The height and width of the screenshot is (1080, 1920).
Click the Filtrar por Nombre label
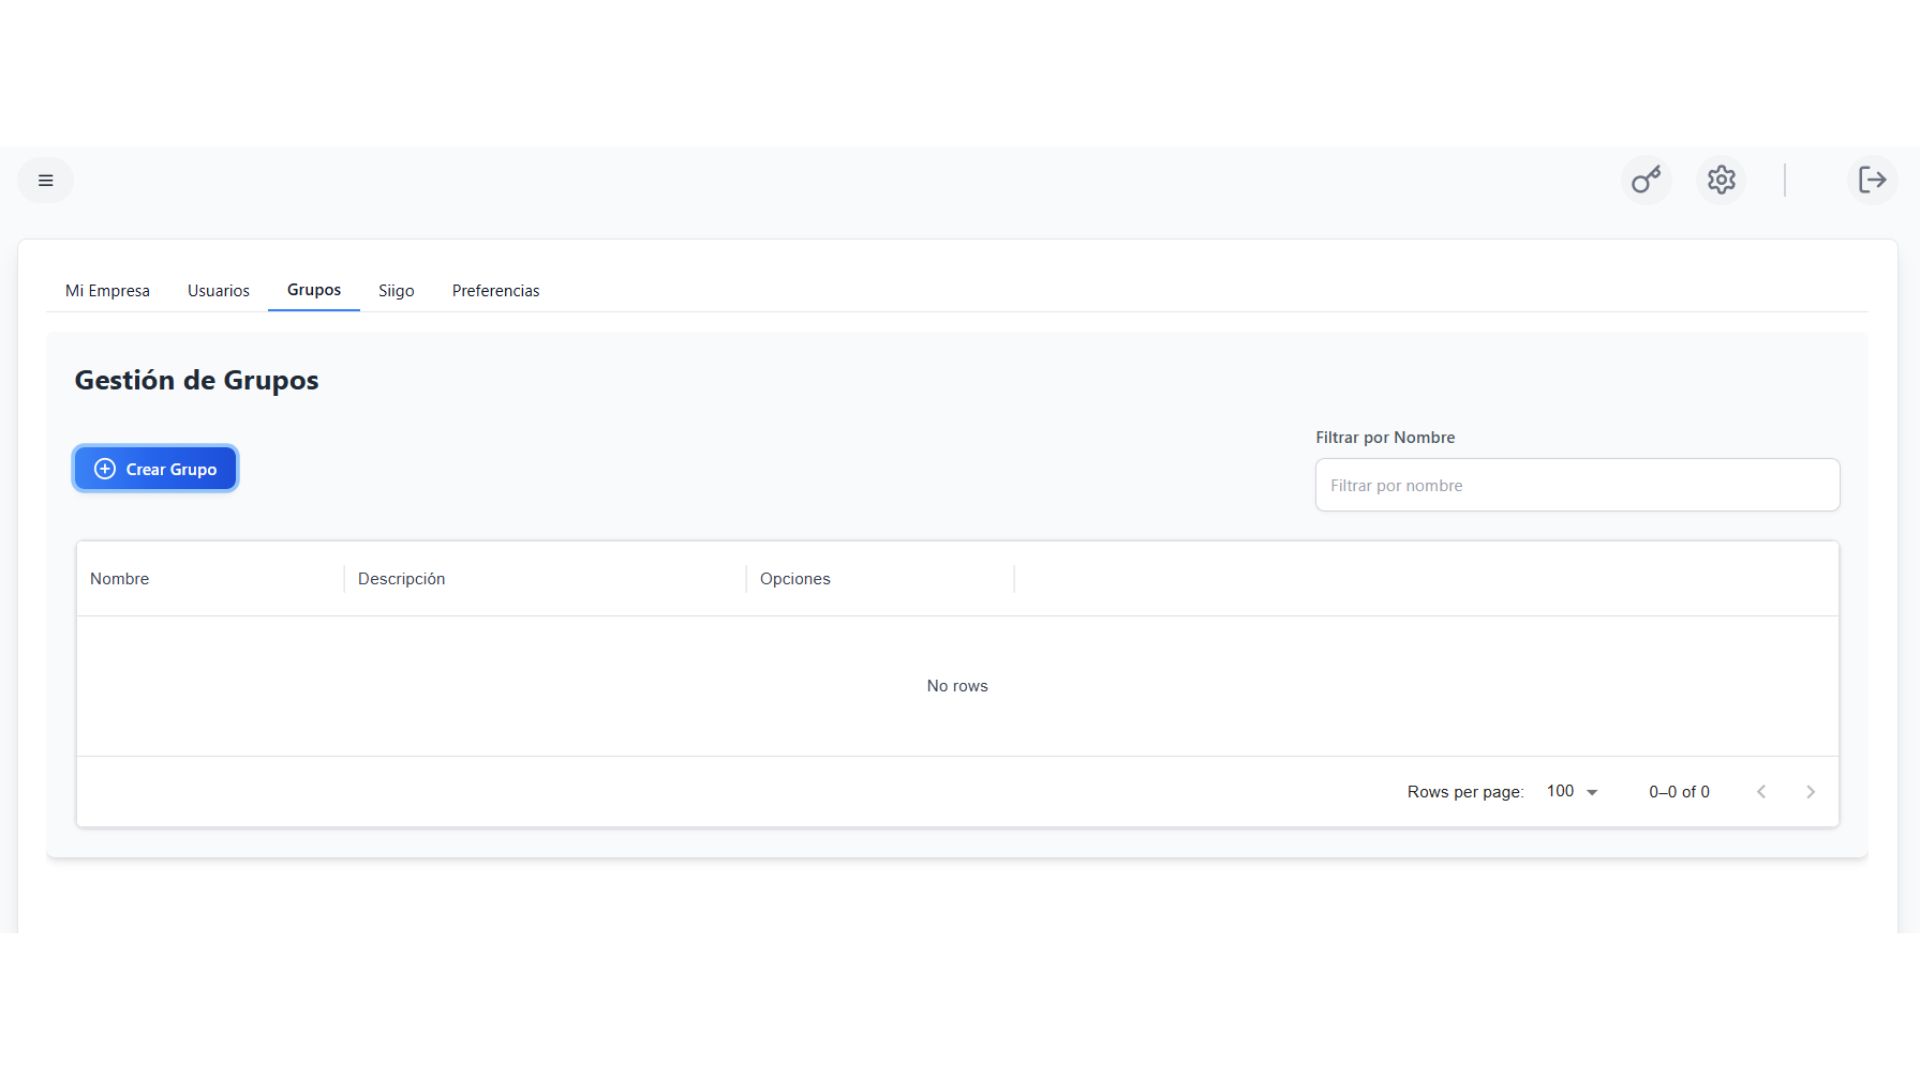(x=1385, y=437)
